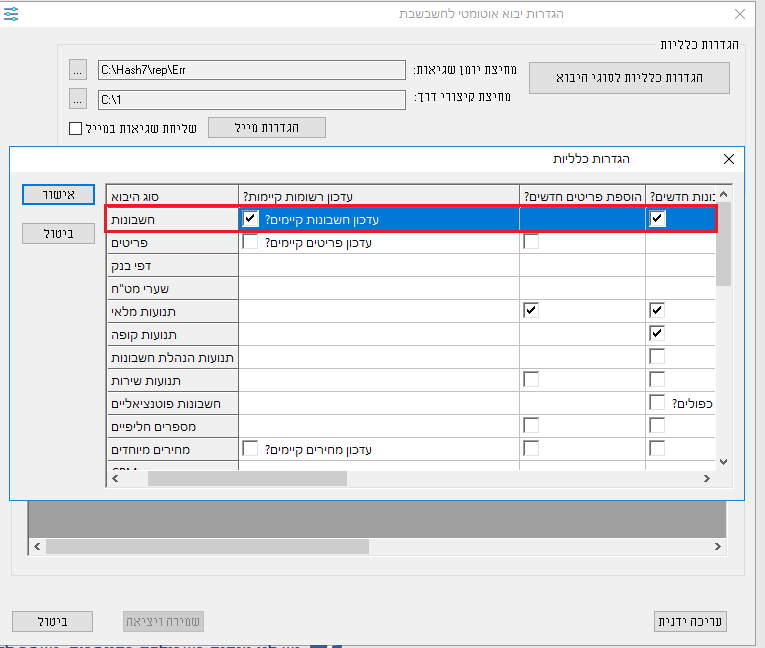Enable כפולים? checkbox in חשבונות פוטנציאליים row

click(x=657, y=403)
